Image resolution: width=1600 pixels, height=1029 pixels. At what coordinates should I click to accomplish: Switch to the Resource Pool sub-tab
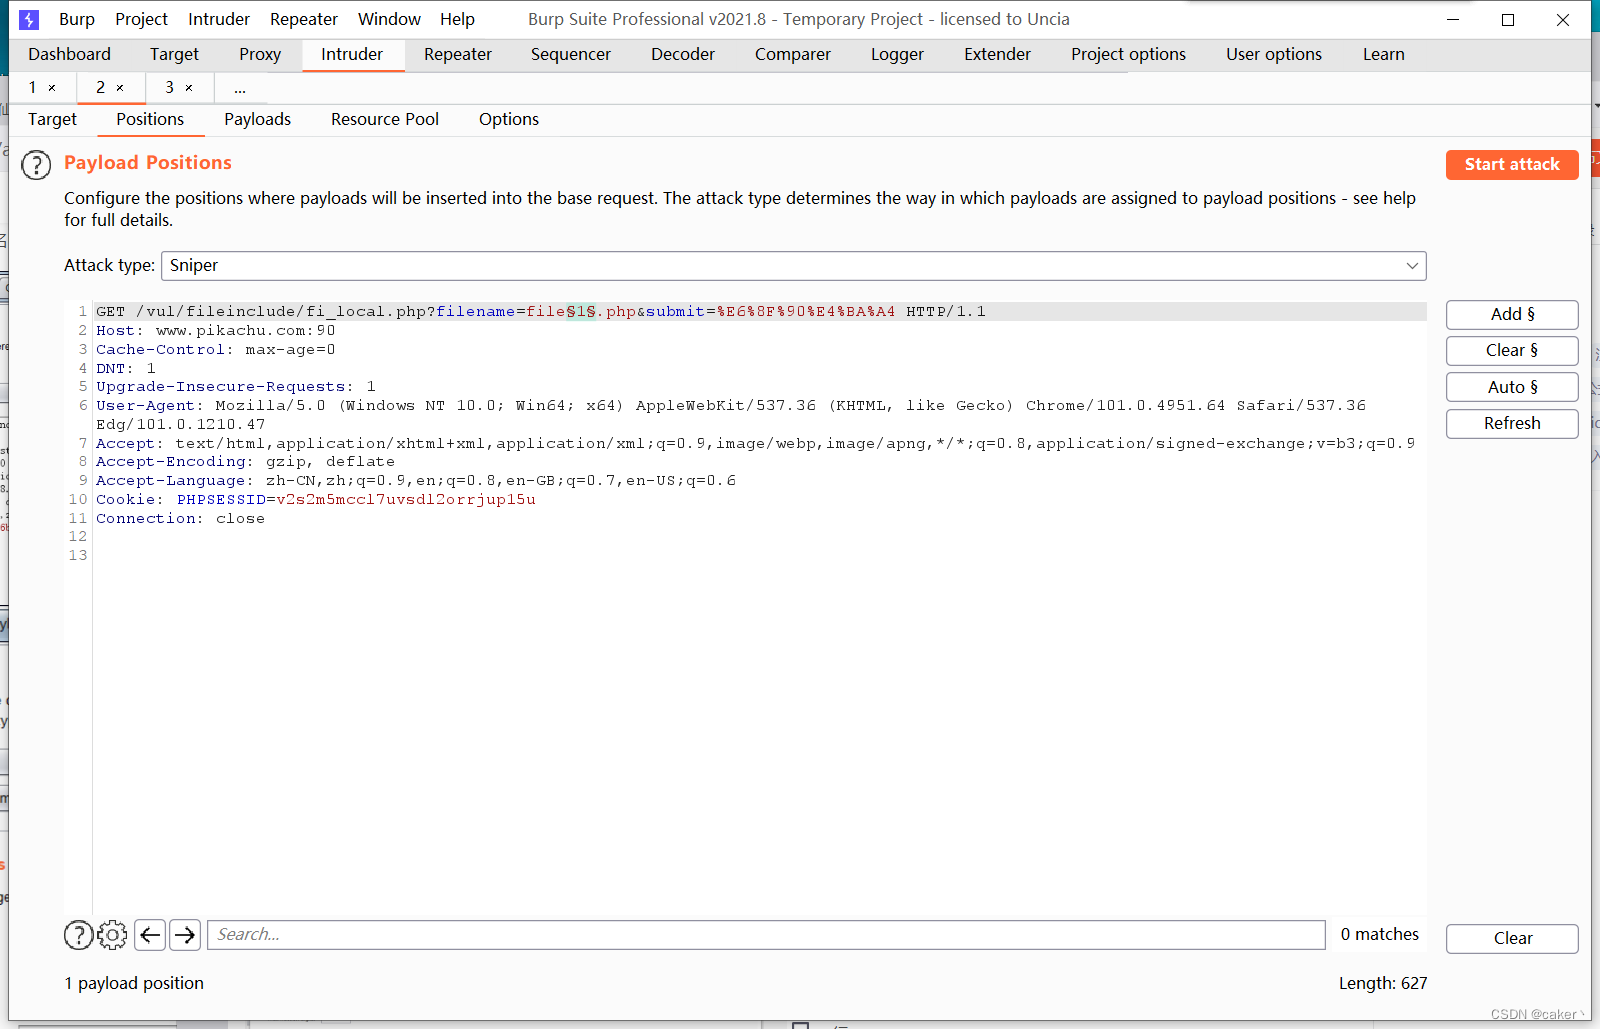pyautogui.click(x=385, y=119)
